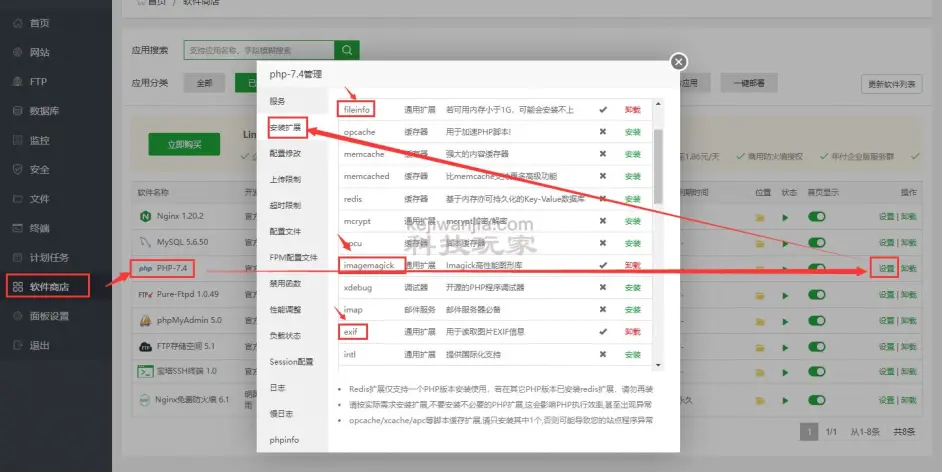Click the extension list scrollbar thumb
Viewport: 942px width, 472px height.
pos(658,166)
